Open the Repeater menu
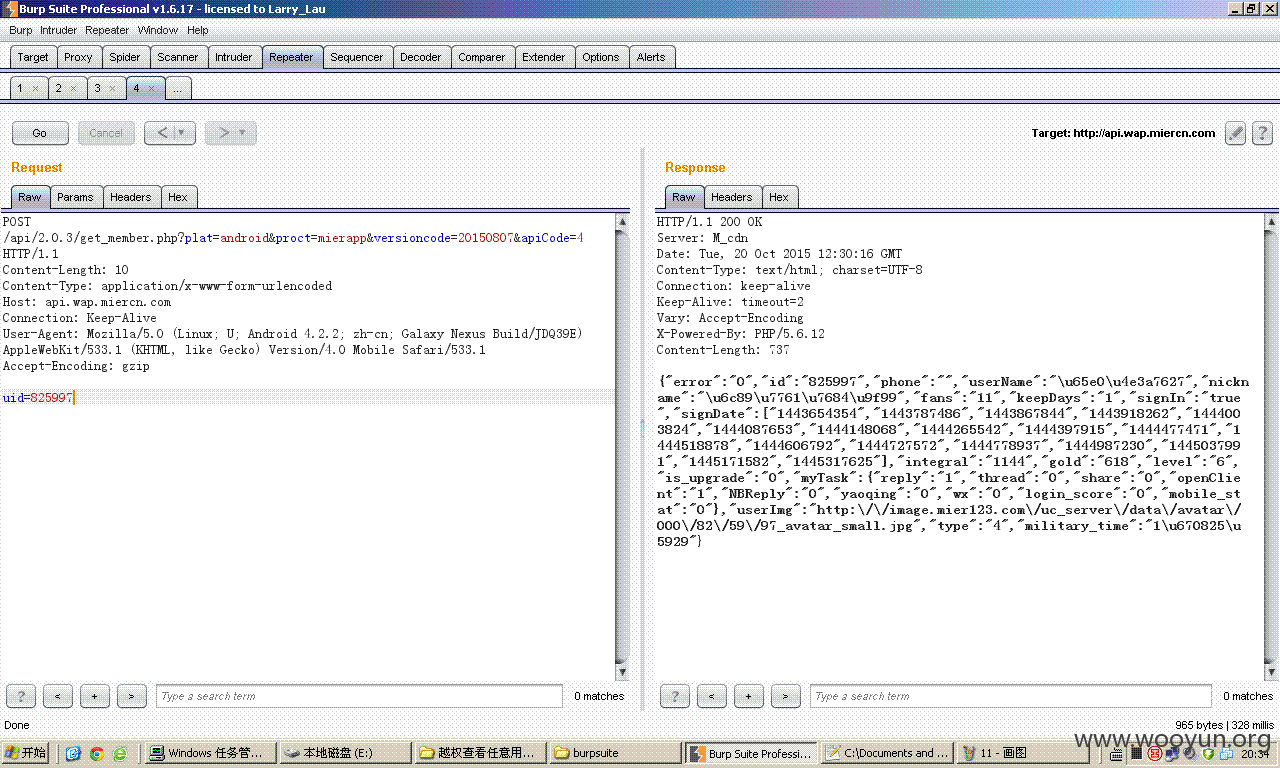1280x768 pixels. click(x=107, y=30)
